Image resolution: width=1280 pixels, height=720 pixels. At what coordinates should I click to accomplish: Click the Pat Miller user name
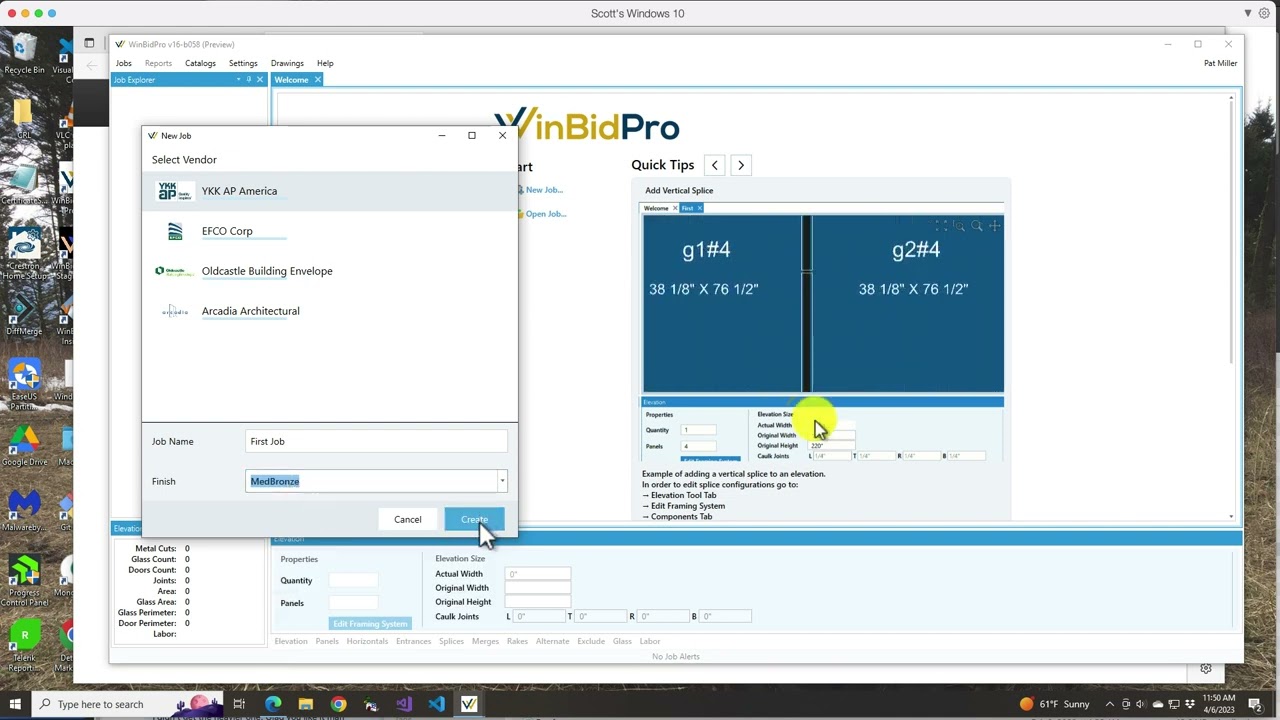tap(1220, 63)
